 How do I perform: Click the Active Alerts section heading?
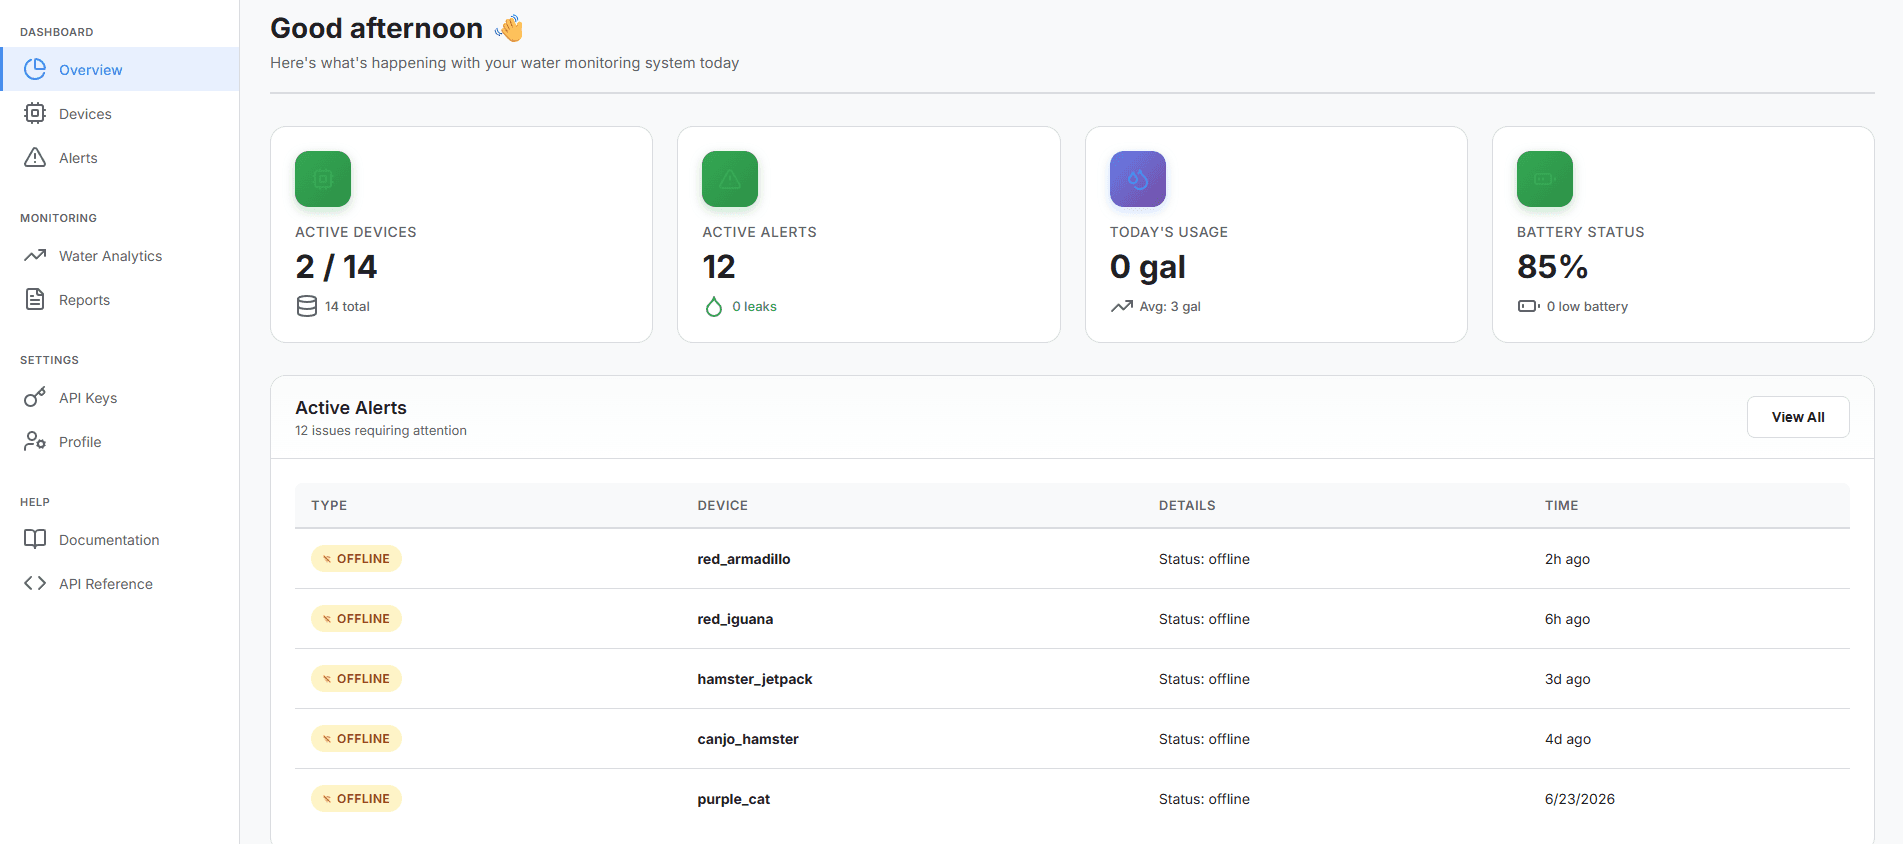point(351,408)
